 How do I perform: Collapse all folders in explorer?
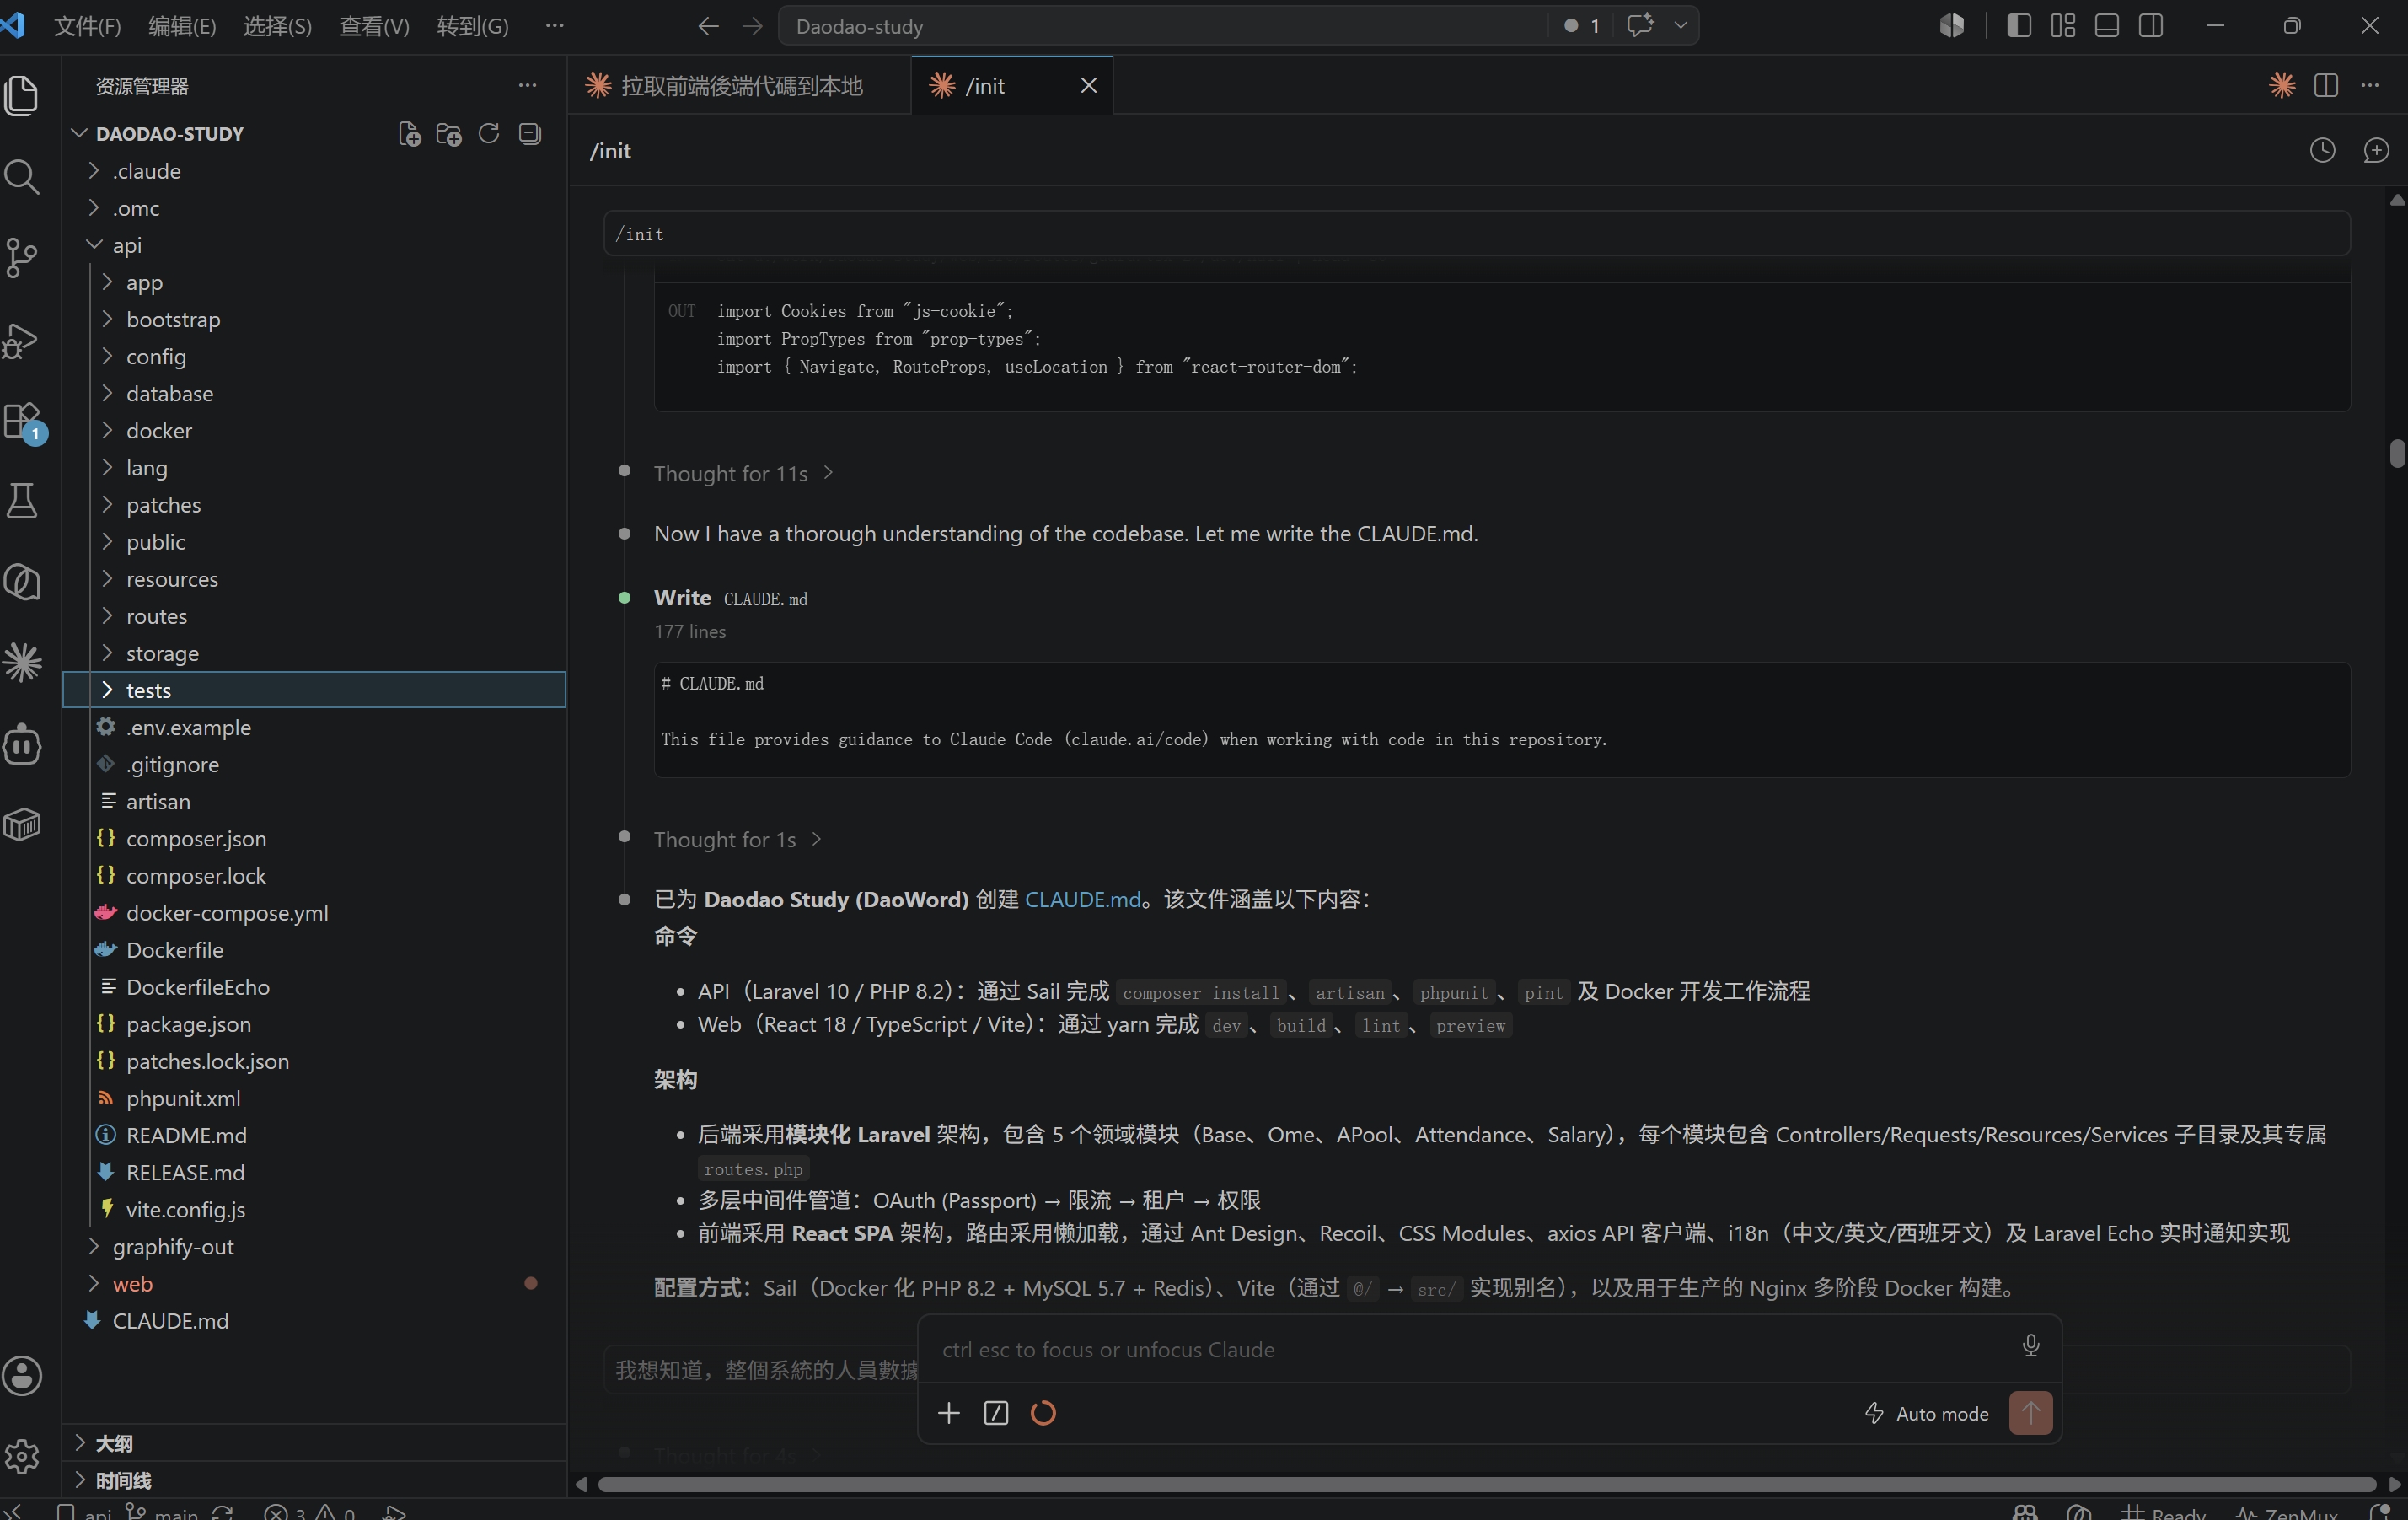[x=530, y=134]
